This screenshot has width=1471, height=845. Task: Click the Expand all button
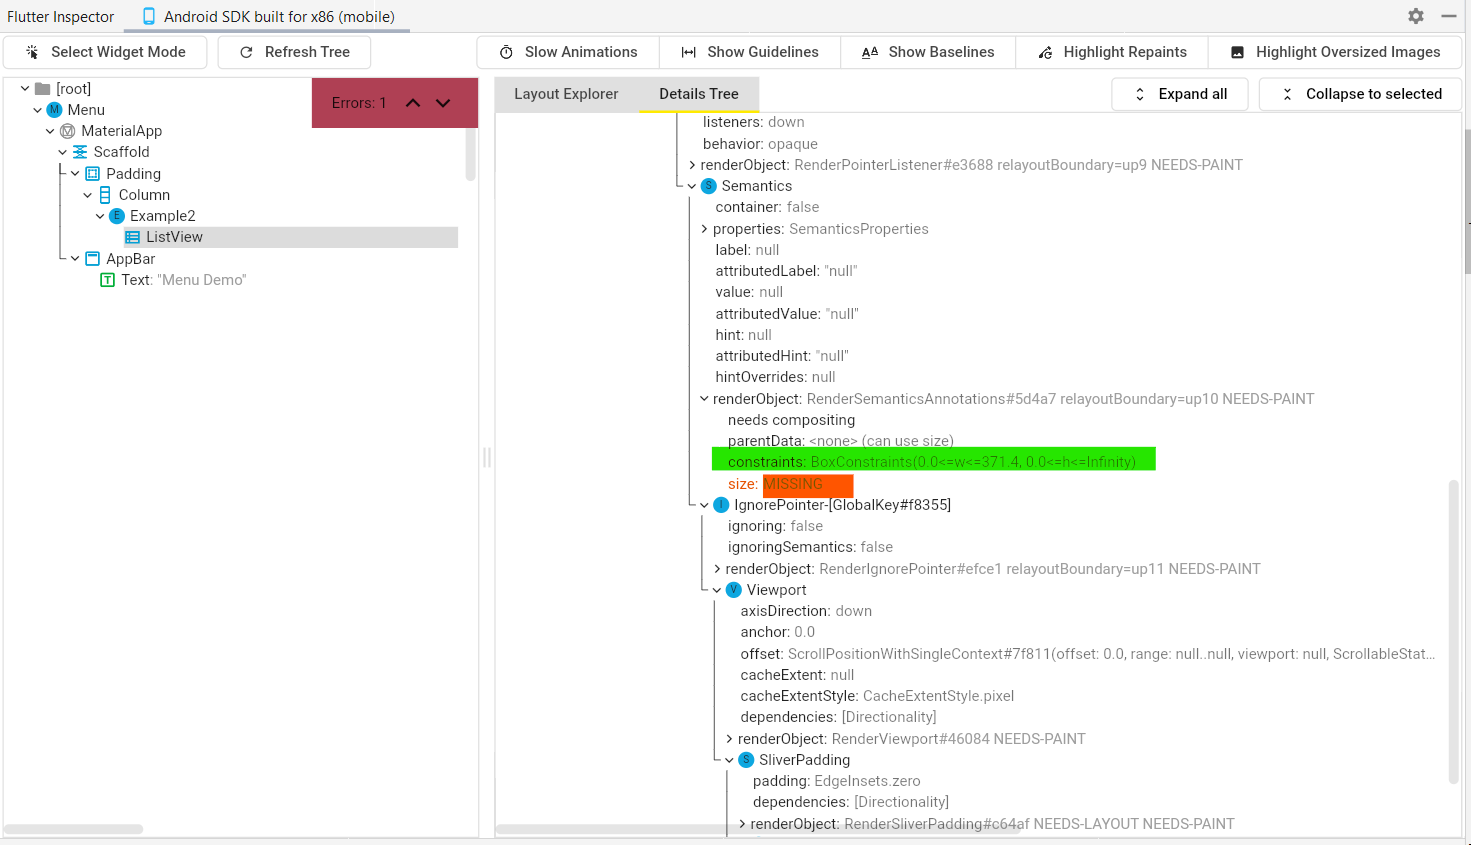point(1180,93)
